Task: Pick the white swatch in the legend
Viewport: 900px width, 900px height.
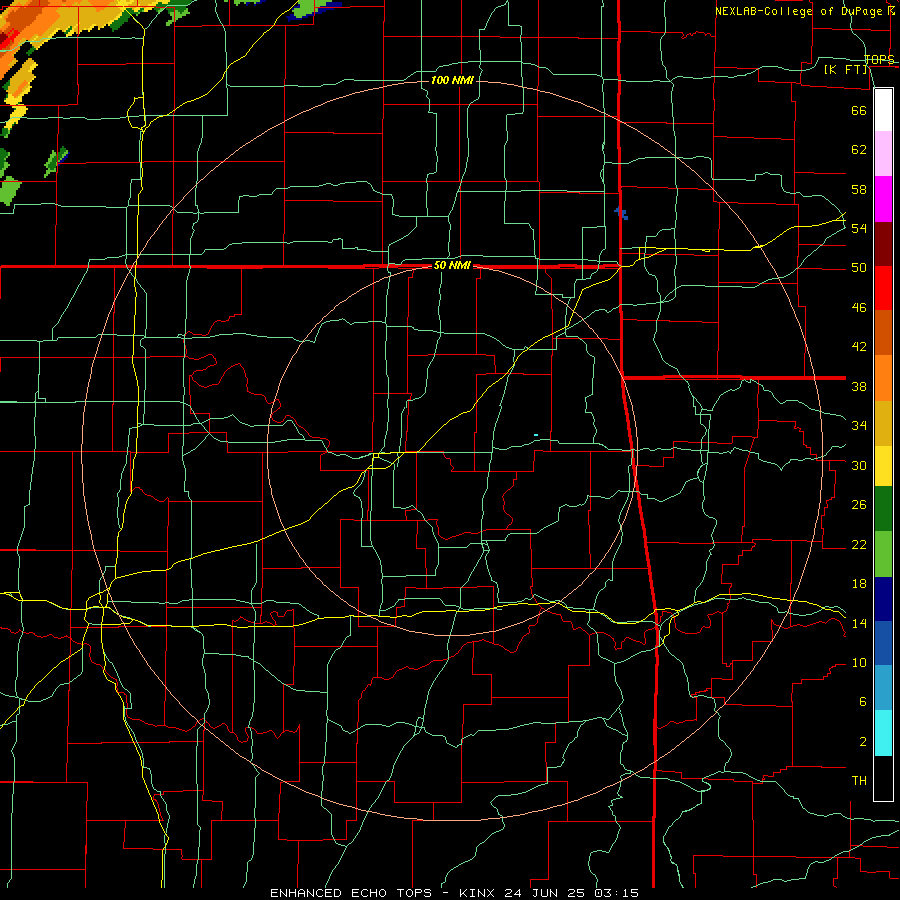Action: (x=883, y=110)
